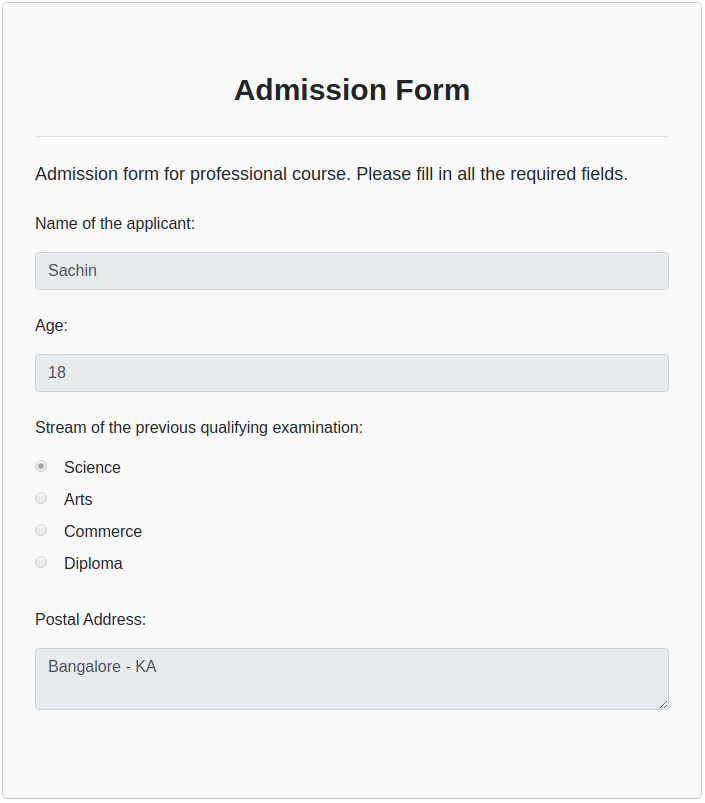The width and height of the screenshot is (705, 803).
Task: Click the 'Admission Form' heading
Action: click(x=352, y=90)
